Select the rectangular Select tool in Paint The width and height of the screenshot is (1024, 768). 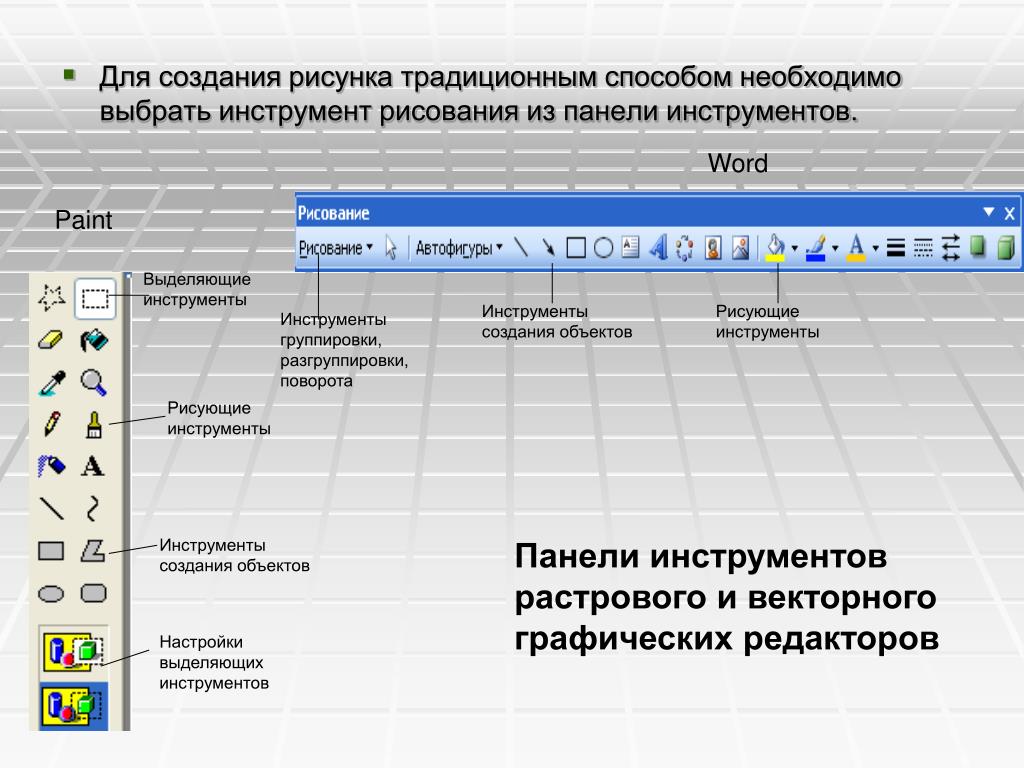(95, 299)
